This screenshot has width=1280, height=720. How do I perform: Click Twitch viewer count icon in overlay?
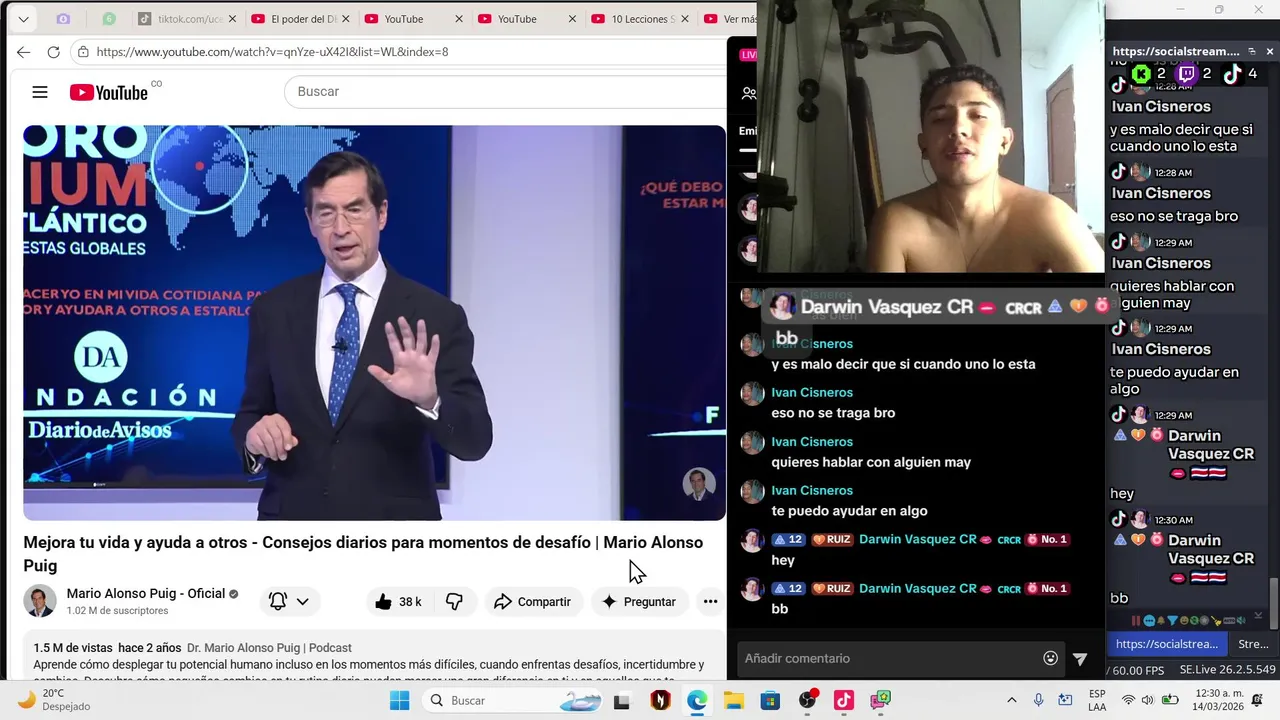[1187, 73]
